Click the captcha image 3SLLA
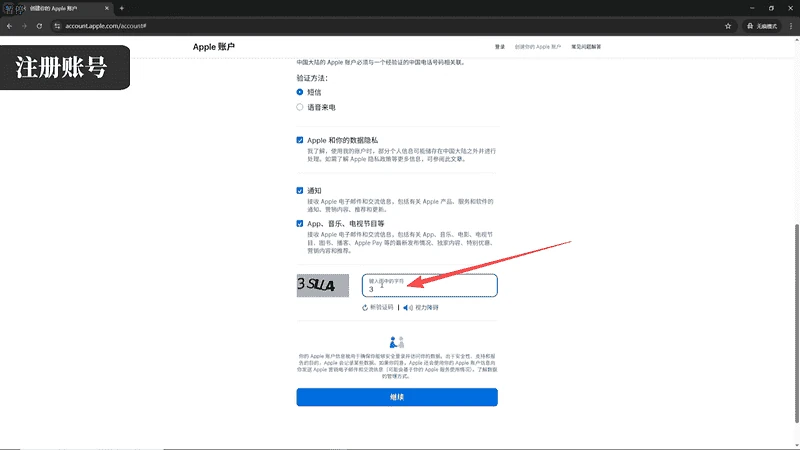800x450 pixels. pyautogui.click(x=323, y=286)
